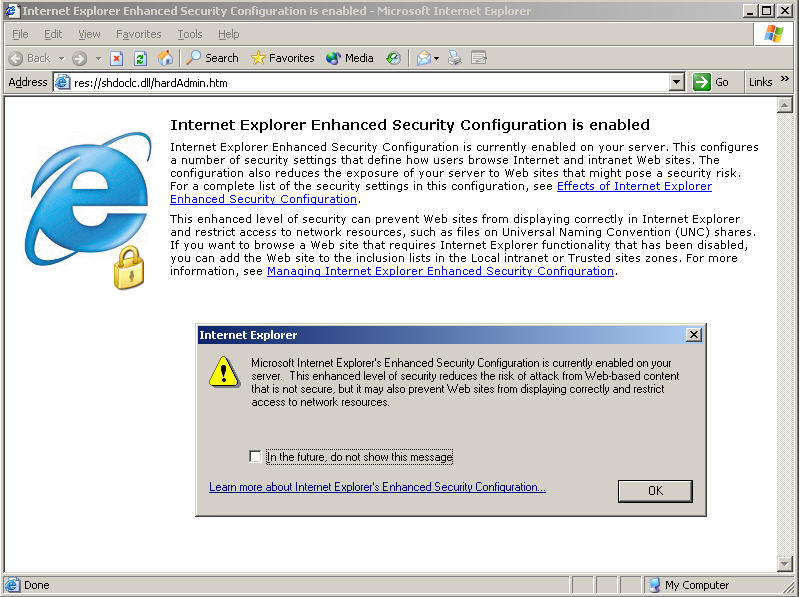
Task: Click the Go button beside the address bar
Action: pyautogui.click(x=713, y=82)
